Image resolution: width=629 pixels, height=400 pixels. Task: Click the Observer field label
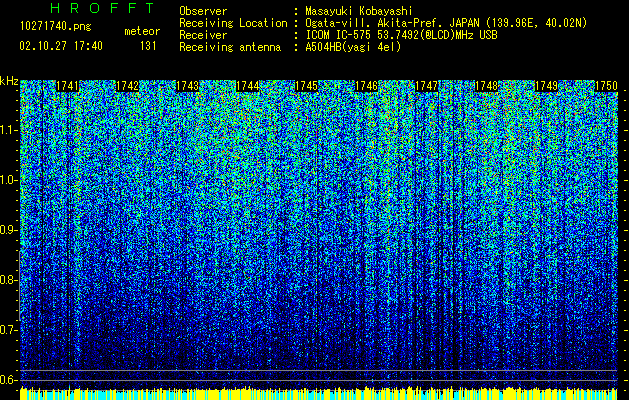click(203, 11)
